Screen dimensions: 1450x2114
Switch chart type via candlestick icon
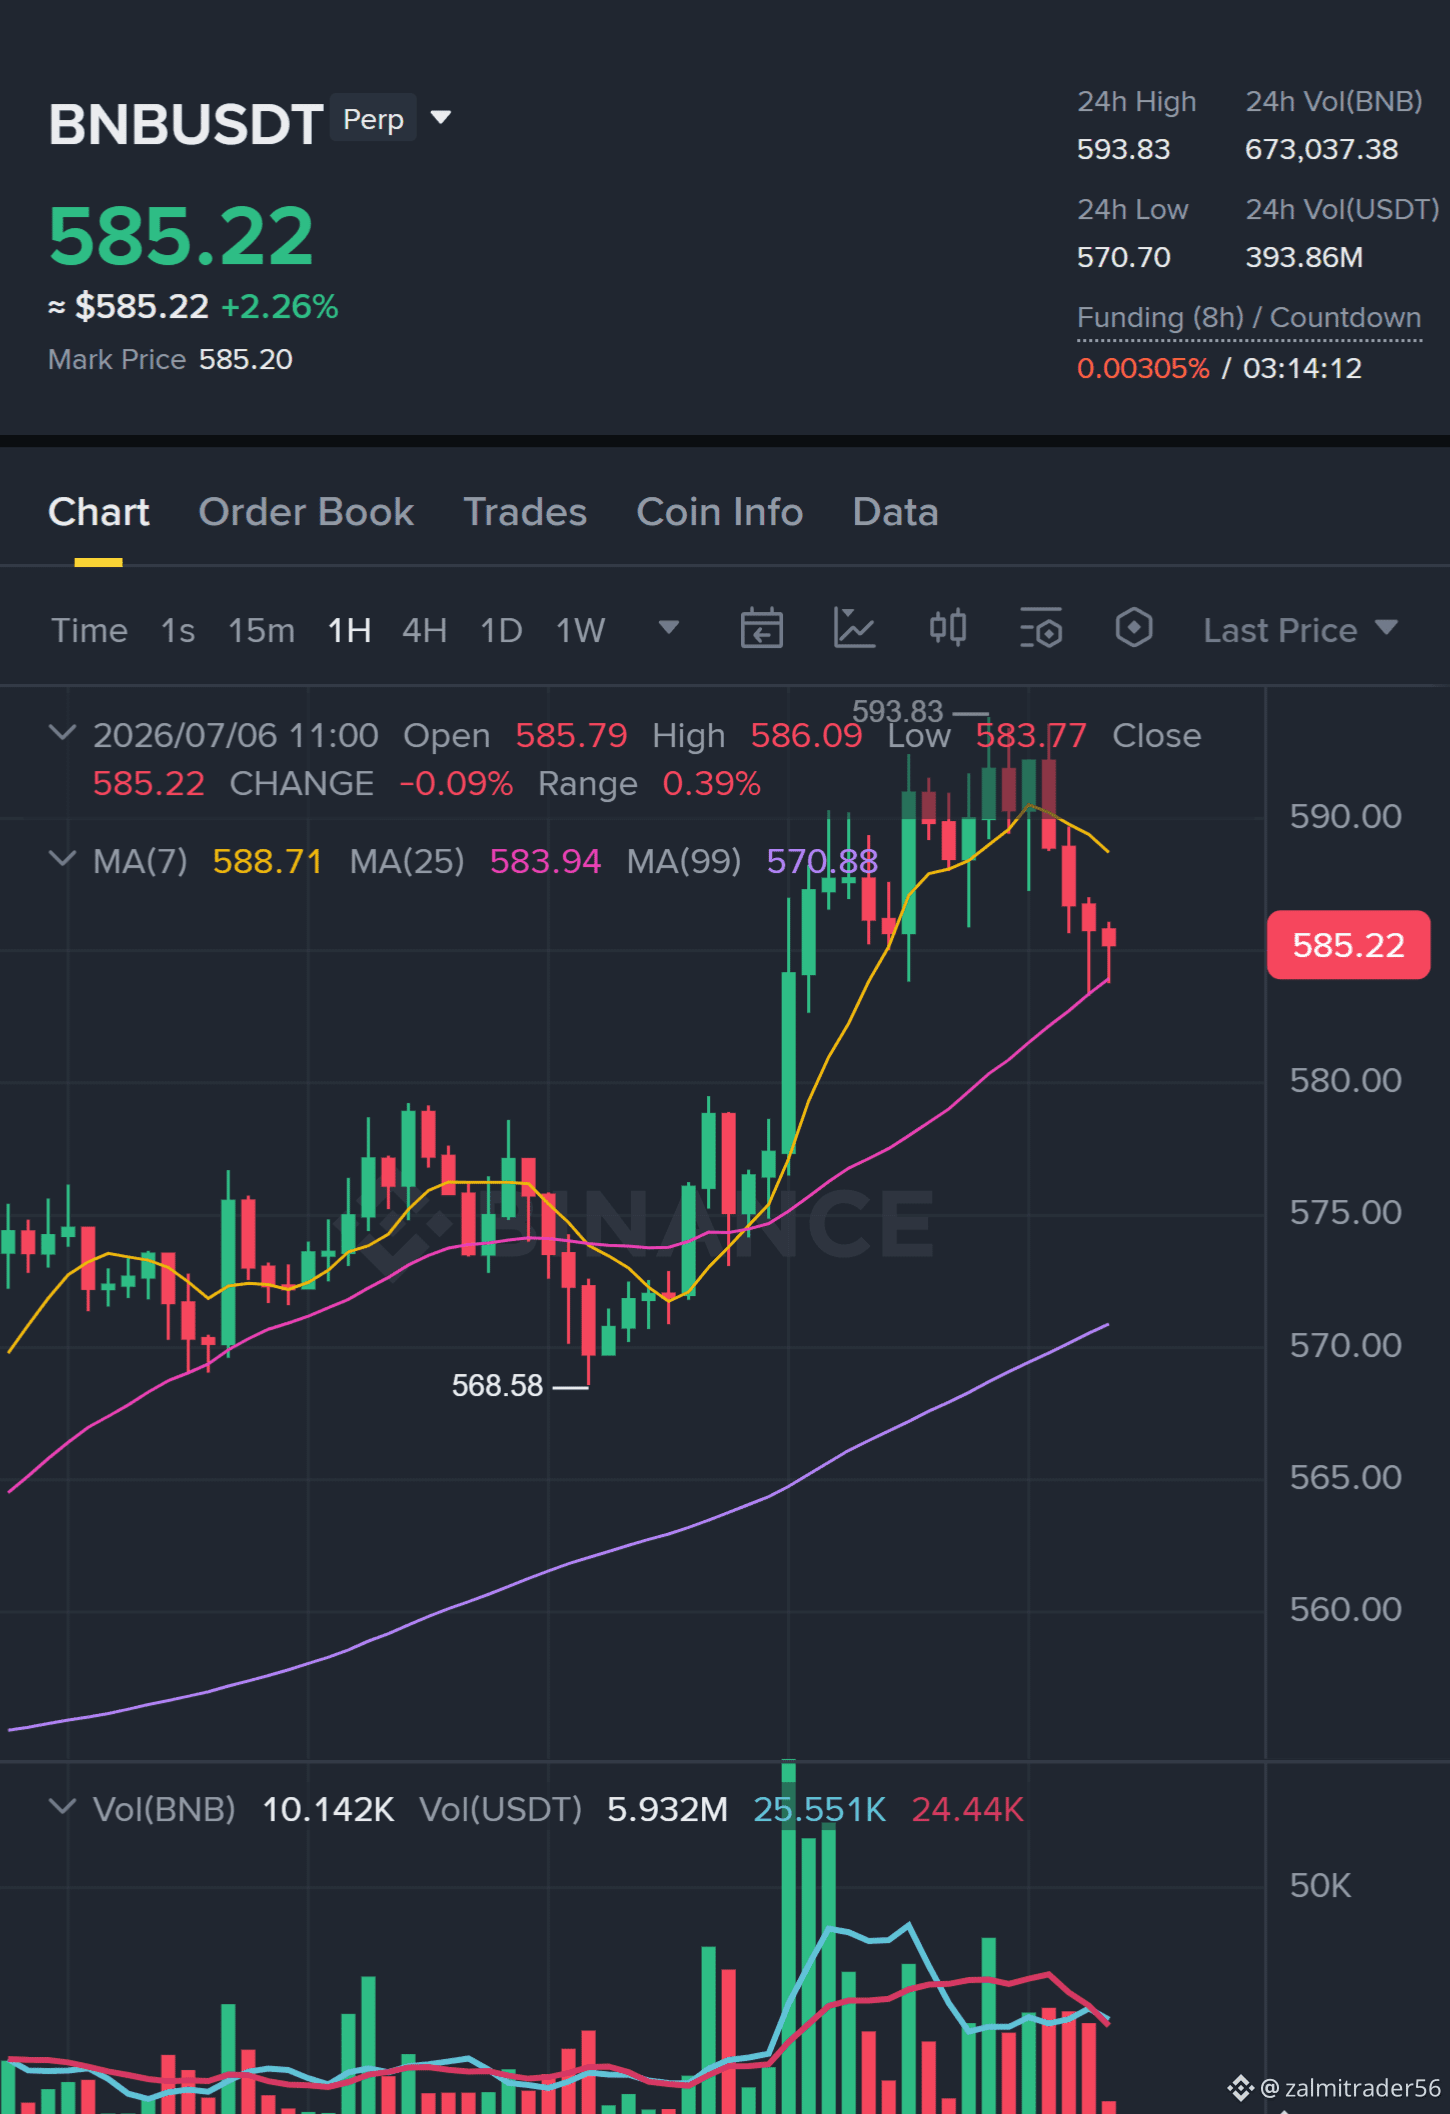coord(947,629)
